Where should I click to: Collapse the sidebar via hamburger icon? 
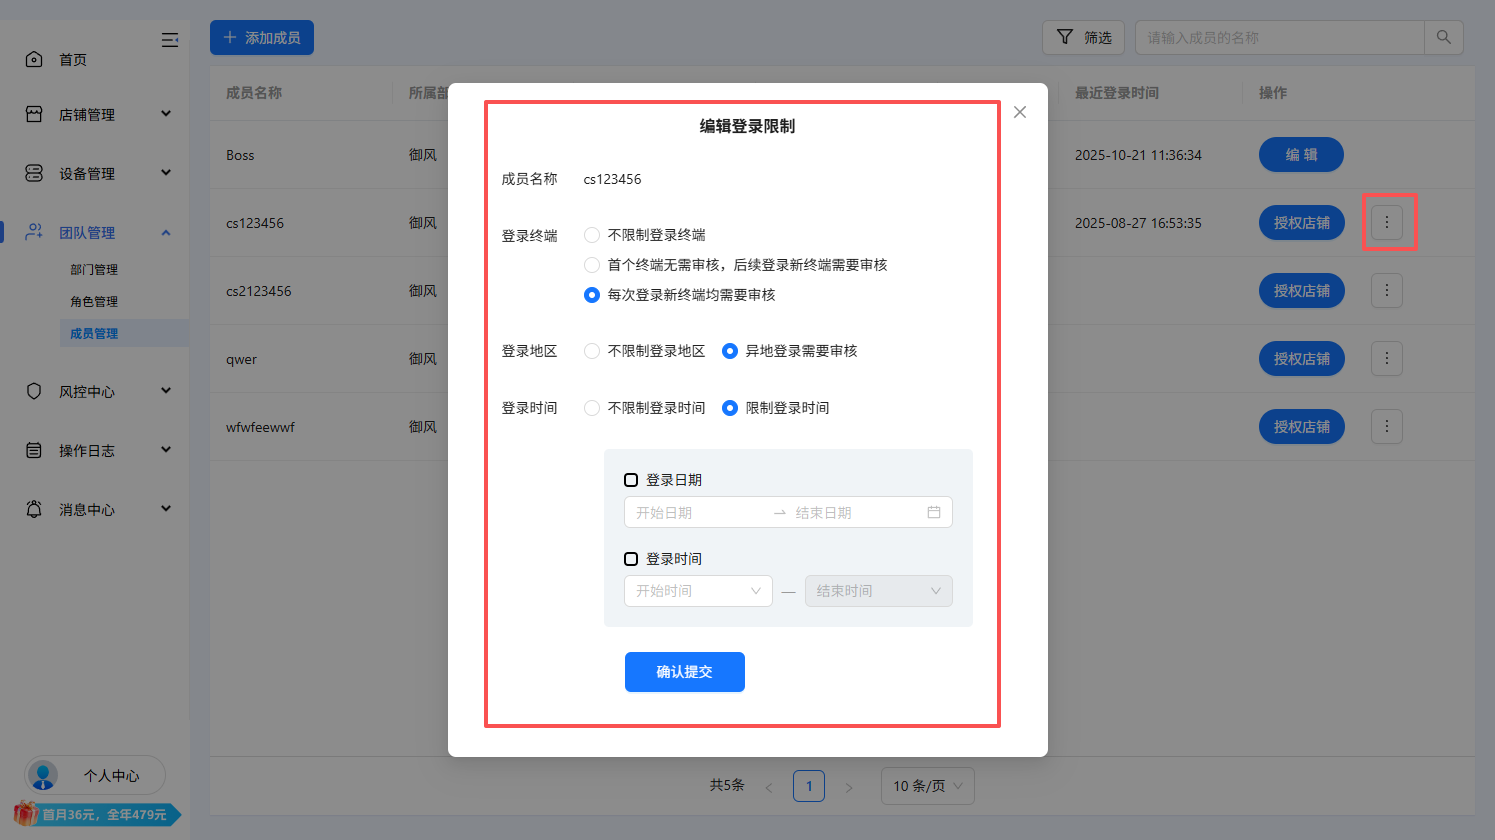(170, 40)
